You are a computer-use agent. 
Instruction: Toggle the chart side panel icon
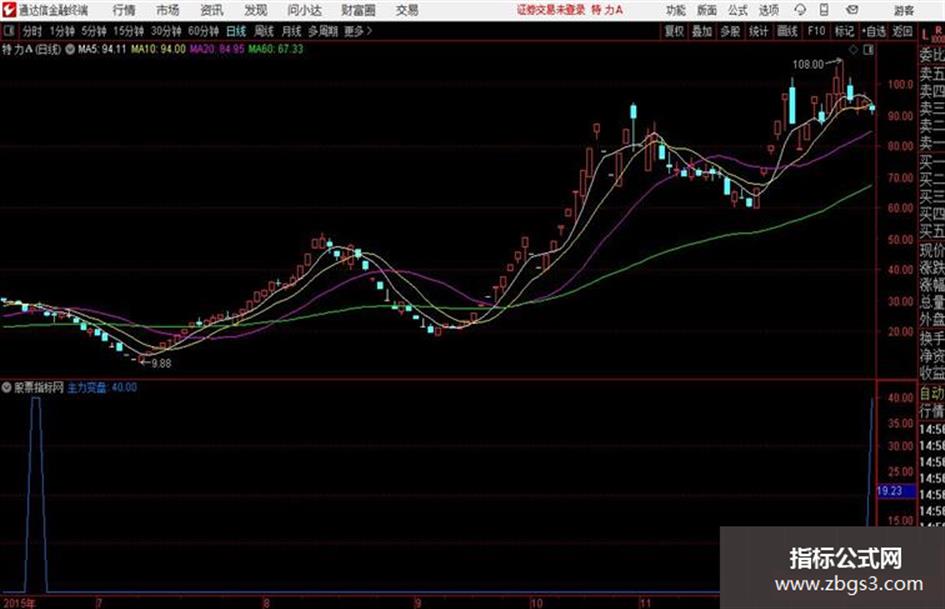tap(868, 50)
